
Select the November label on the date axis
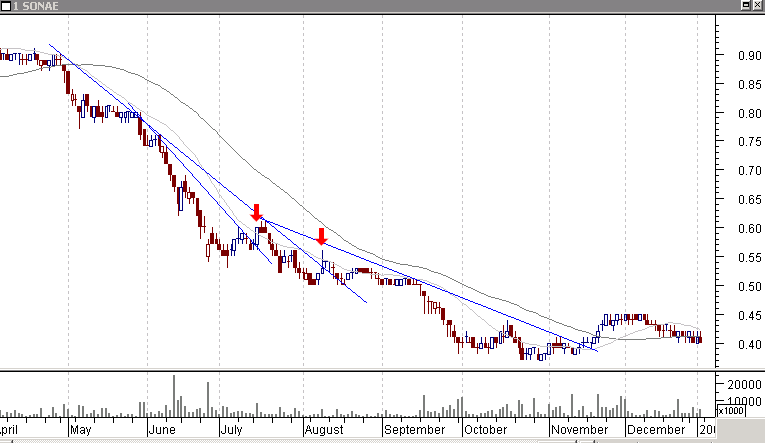580,430
